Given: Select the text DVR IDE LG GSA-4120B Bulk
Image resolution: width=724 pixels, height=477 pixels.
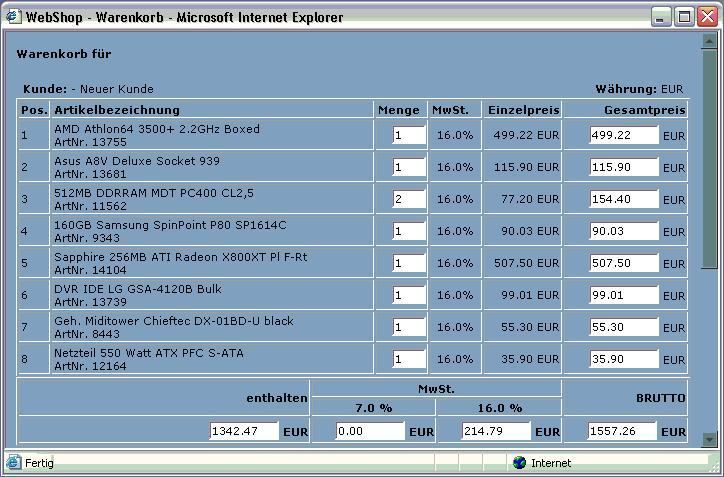Looking at the screenshot, I should [x=138, y=289].
